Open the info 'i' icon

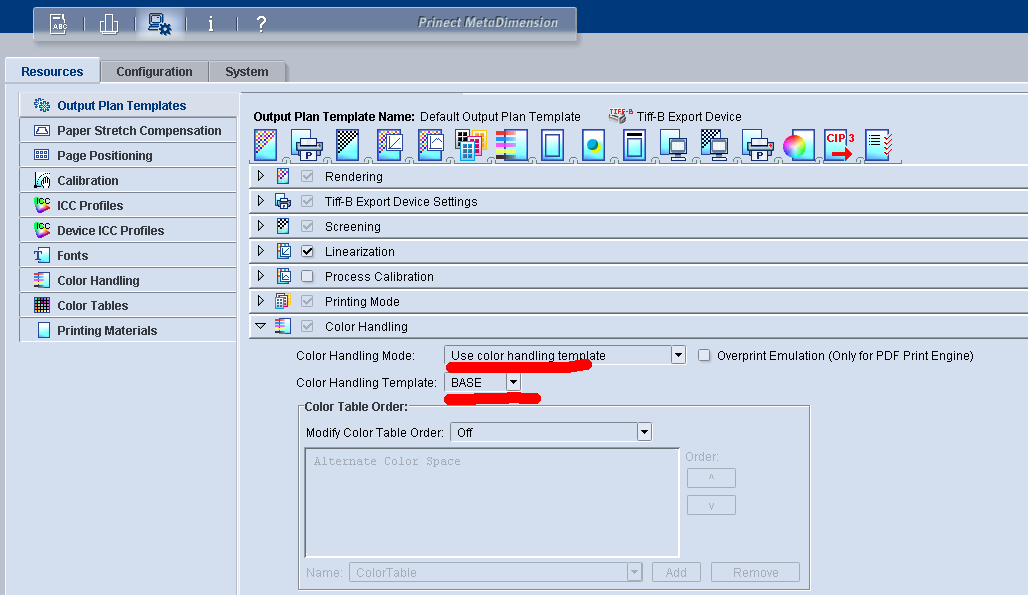(x=210, y=24)
